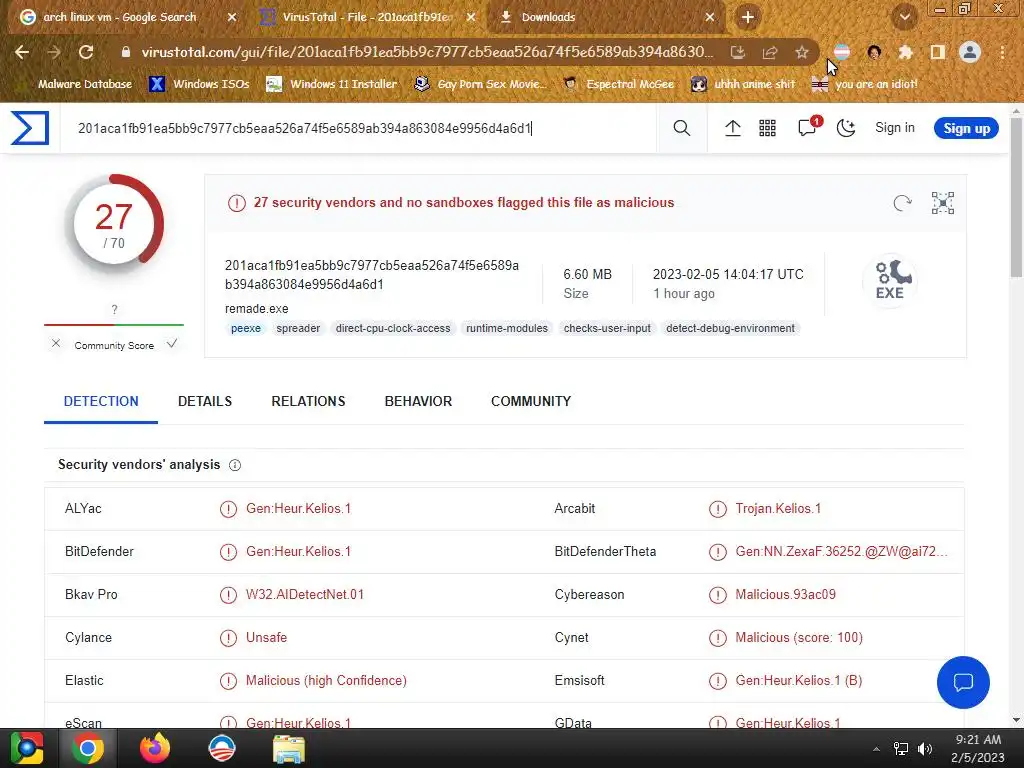Go back with browser back arrow
The width and height of the screenshot is (1024, 768).
click(22, 52)
